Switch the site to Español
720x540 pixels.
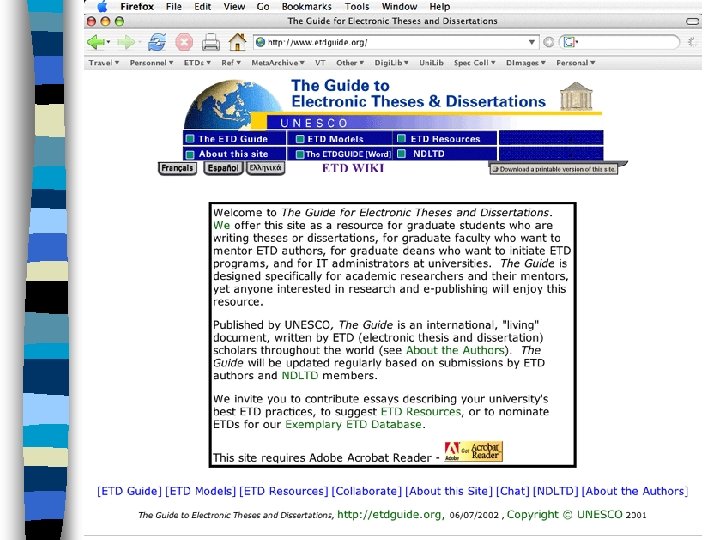pos(223,168)
